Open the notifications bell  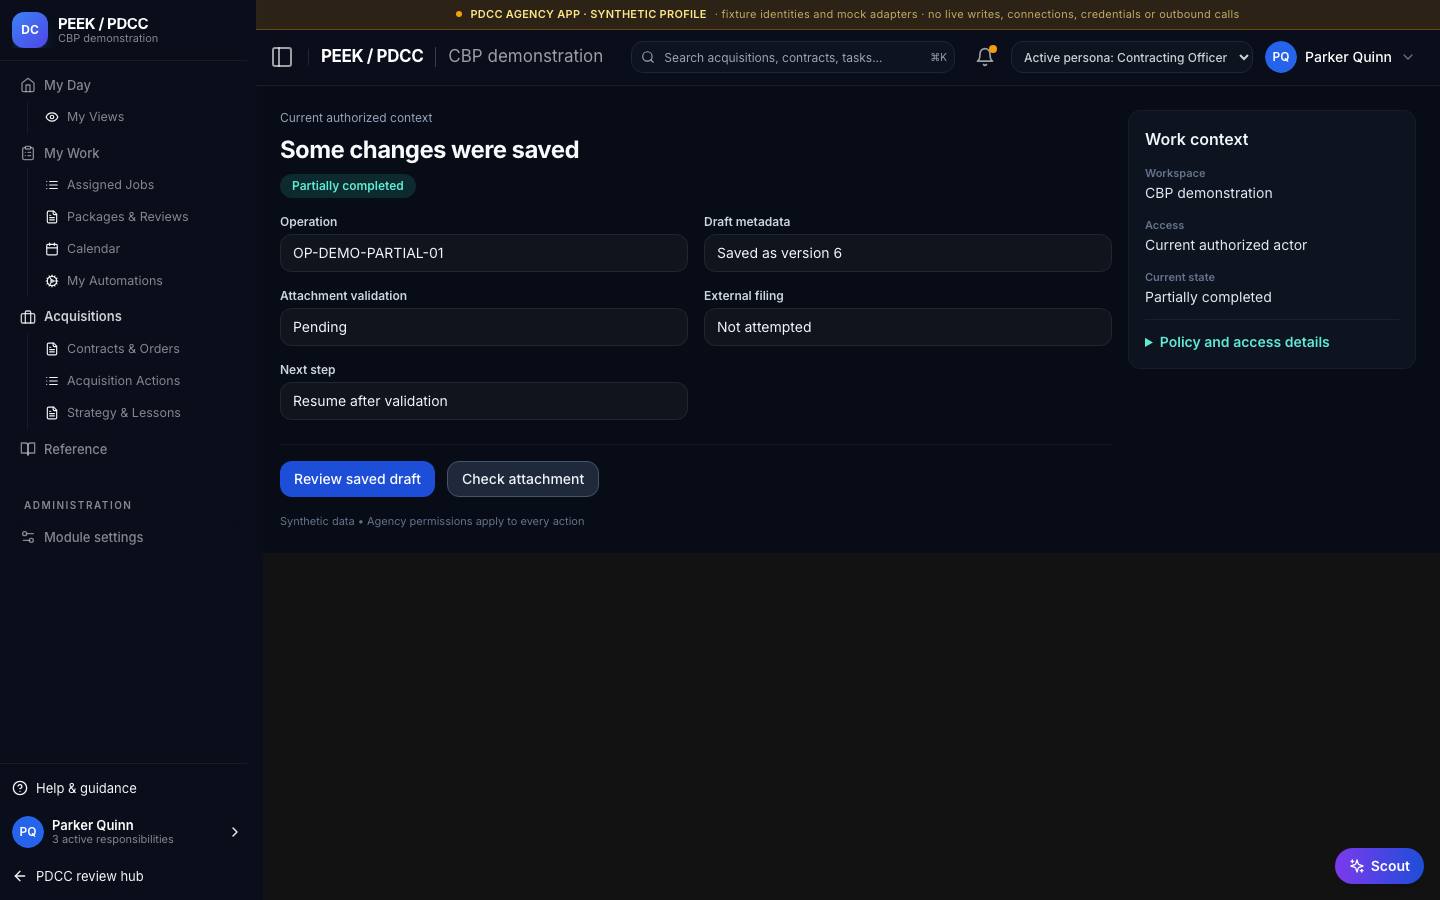[985, 57]
